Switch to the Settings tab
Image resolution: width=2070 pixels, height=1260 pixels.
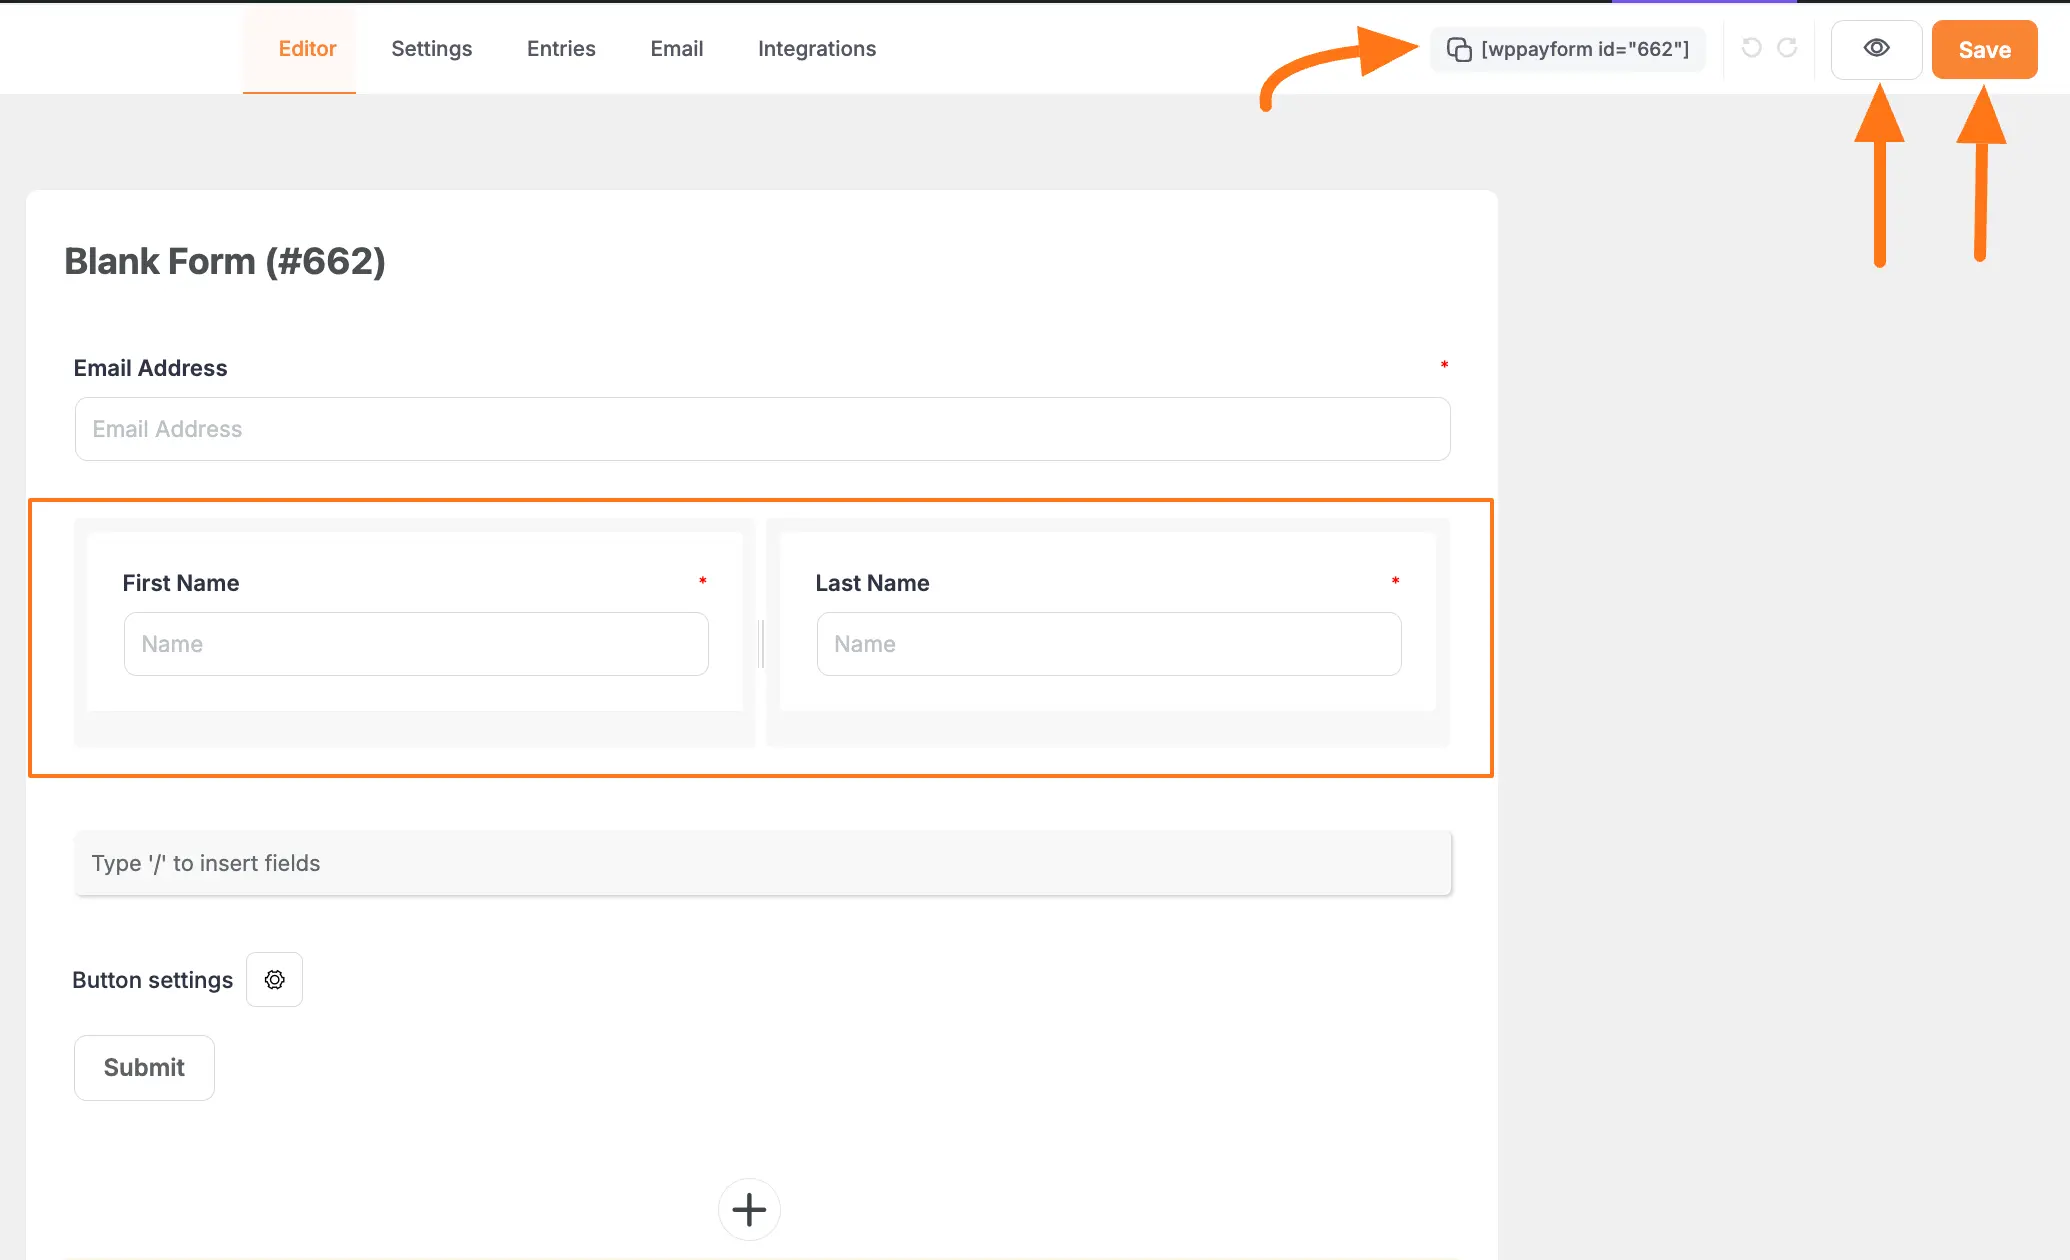click(x=431, y=49)
